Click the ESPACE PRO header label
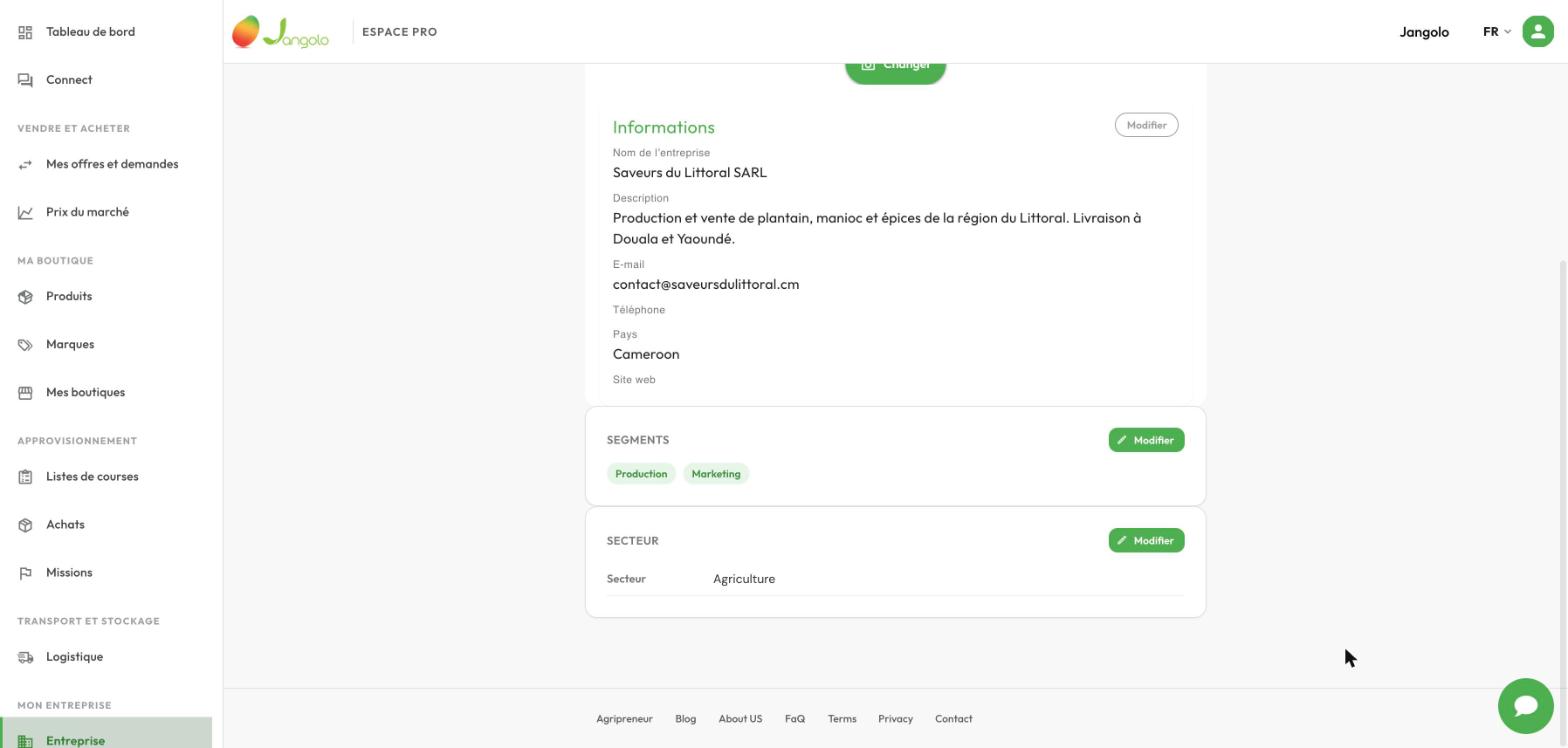 click(399, 32)
